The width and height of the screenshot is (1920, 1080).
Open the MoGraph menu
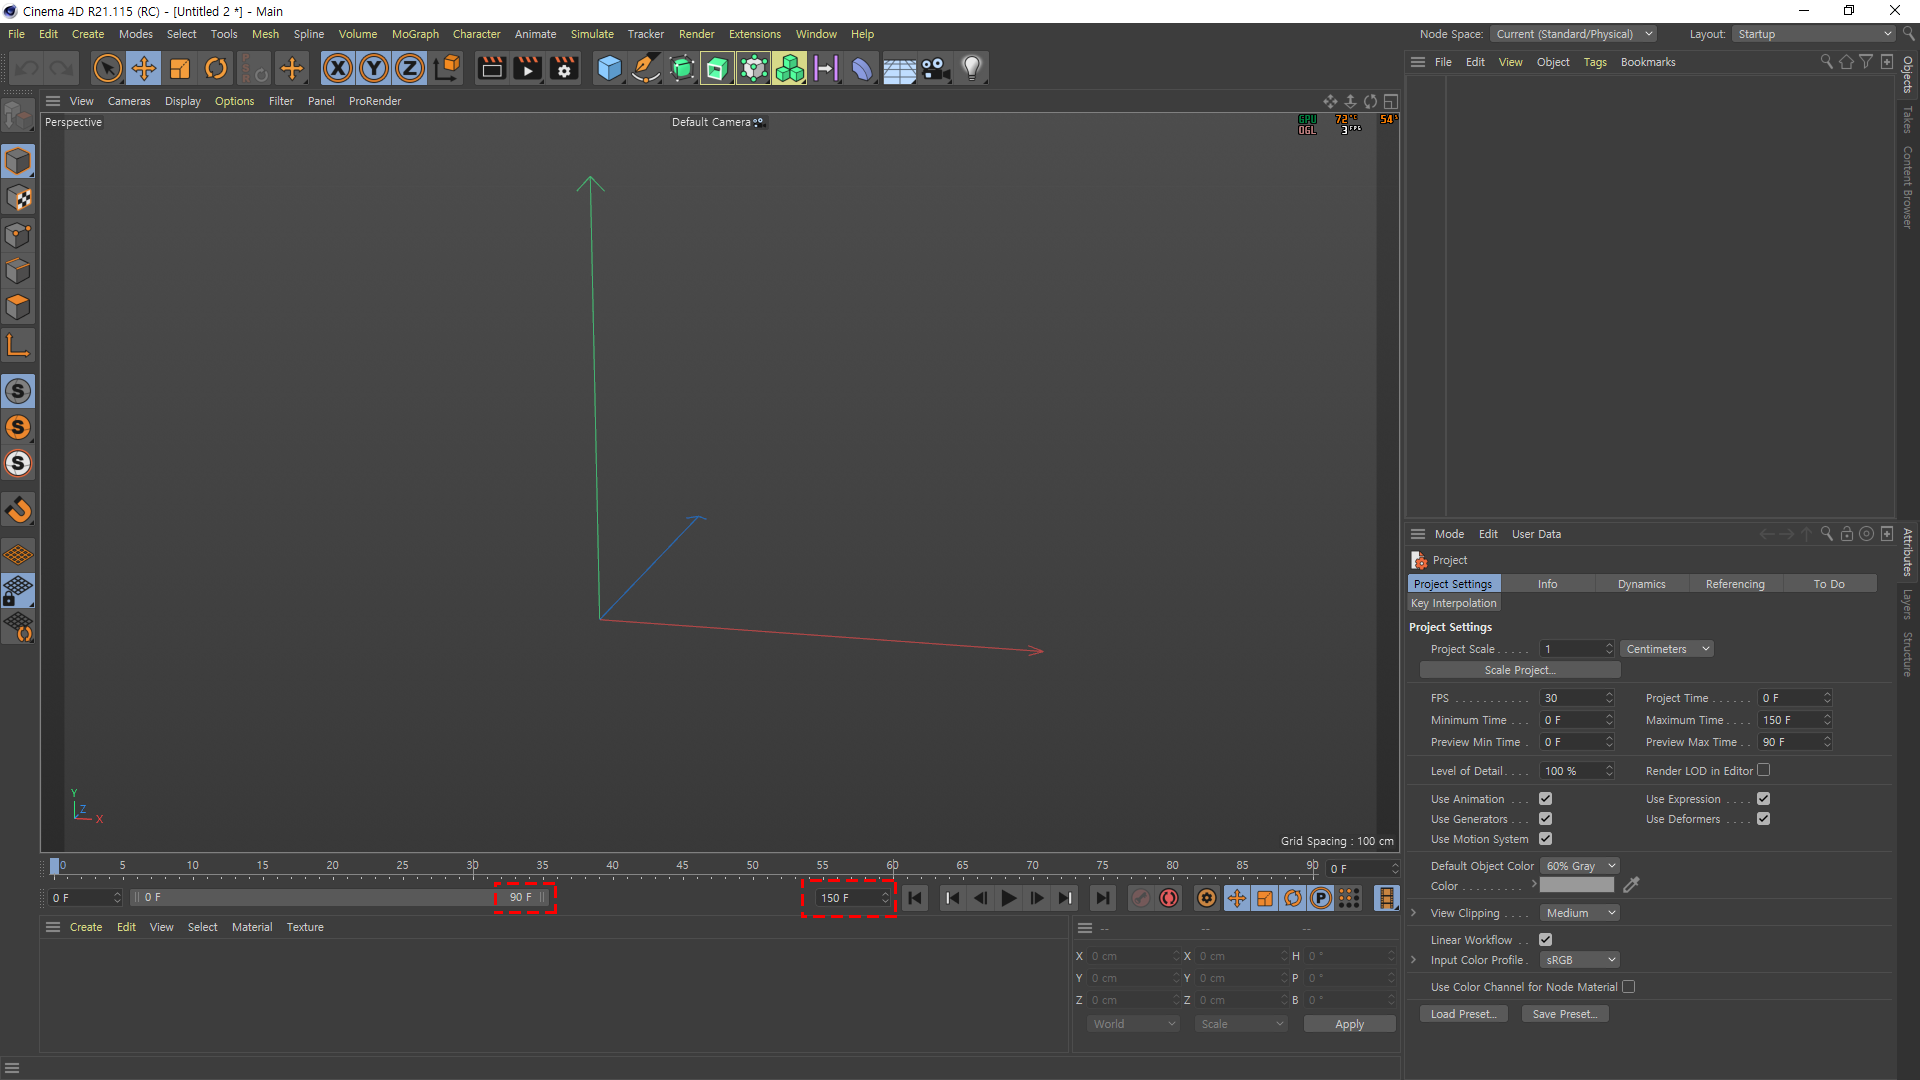coord(415,34)
